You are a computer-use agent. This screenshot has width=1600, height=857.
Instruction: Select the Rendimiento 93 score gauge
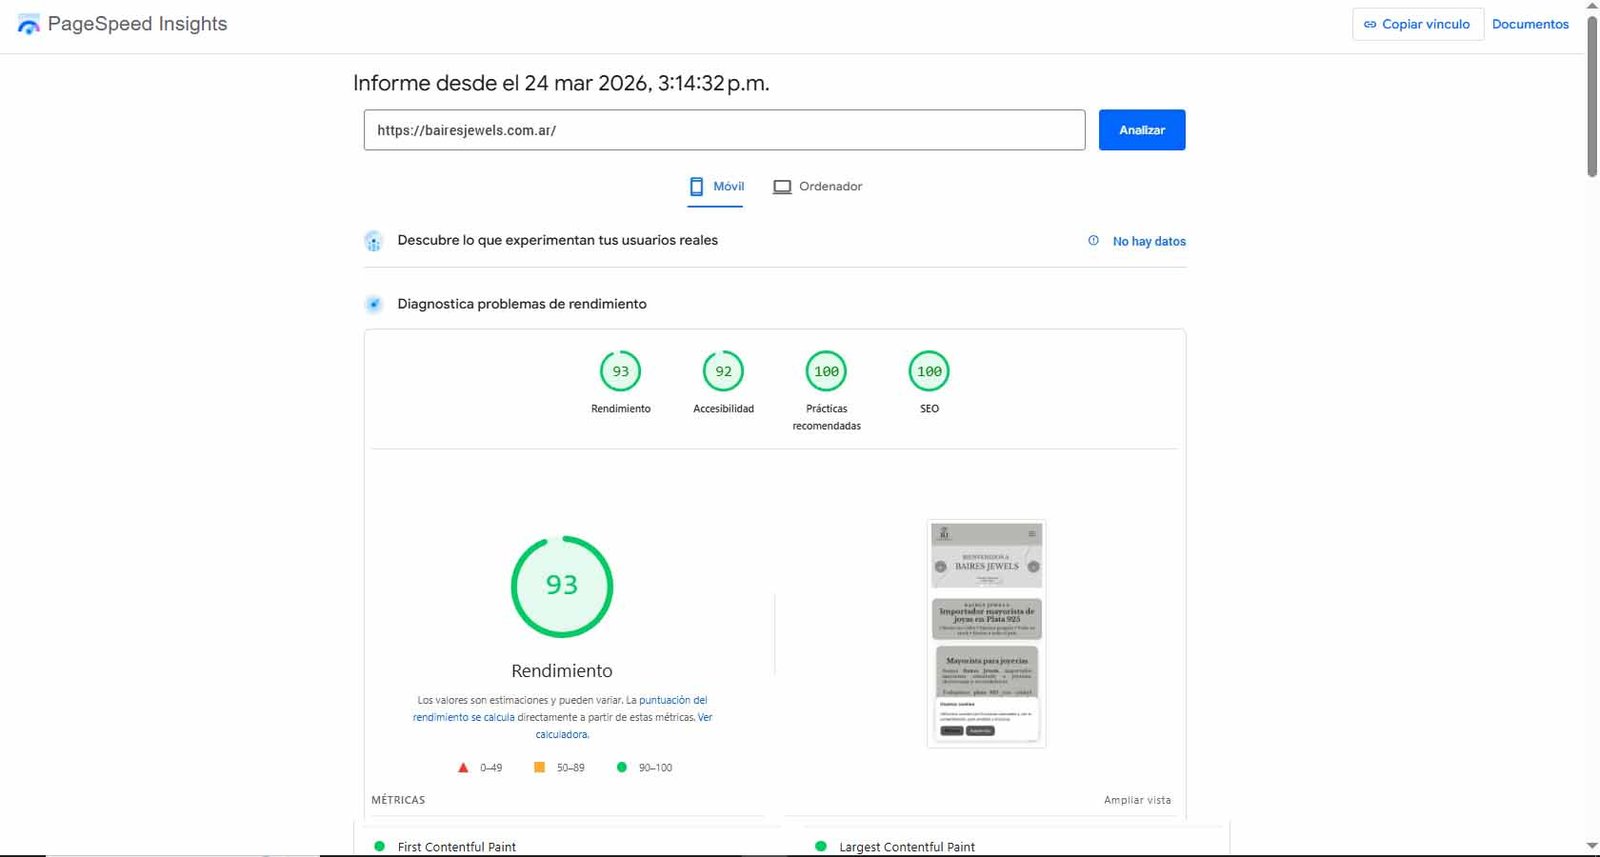pos(620,372)
